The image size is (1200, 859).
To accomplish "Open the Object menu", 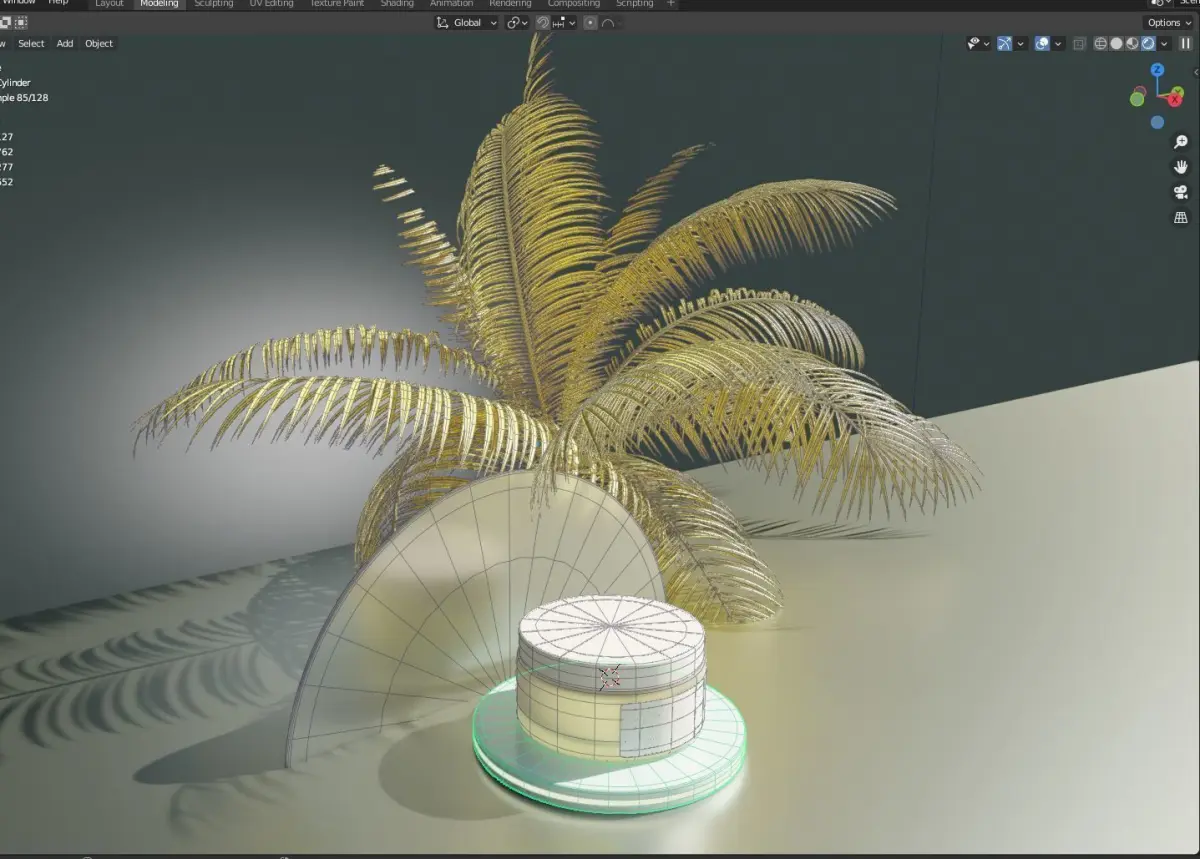I will [x=99, y=43].
